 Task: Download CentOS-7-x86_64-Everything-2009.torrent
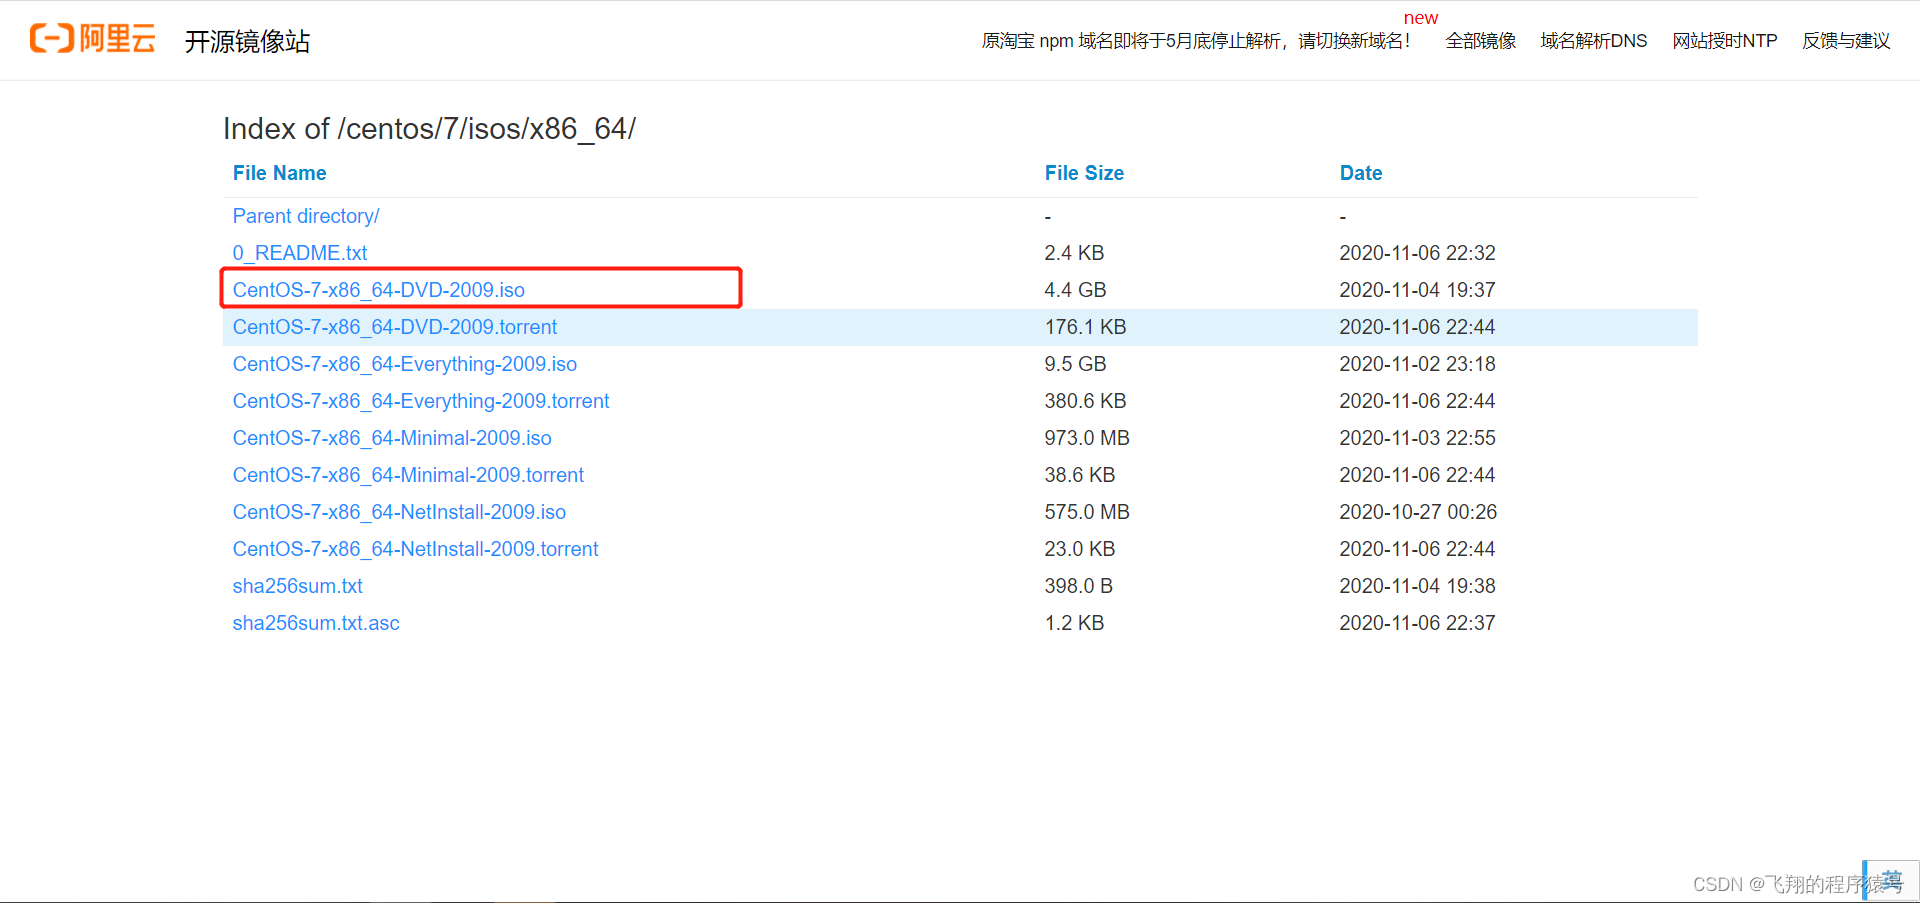click(421, 401)
